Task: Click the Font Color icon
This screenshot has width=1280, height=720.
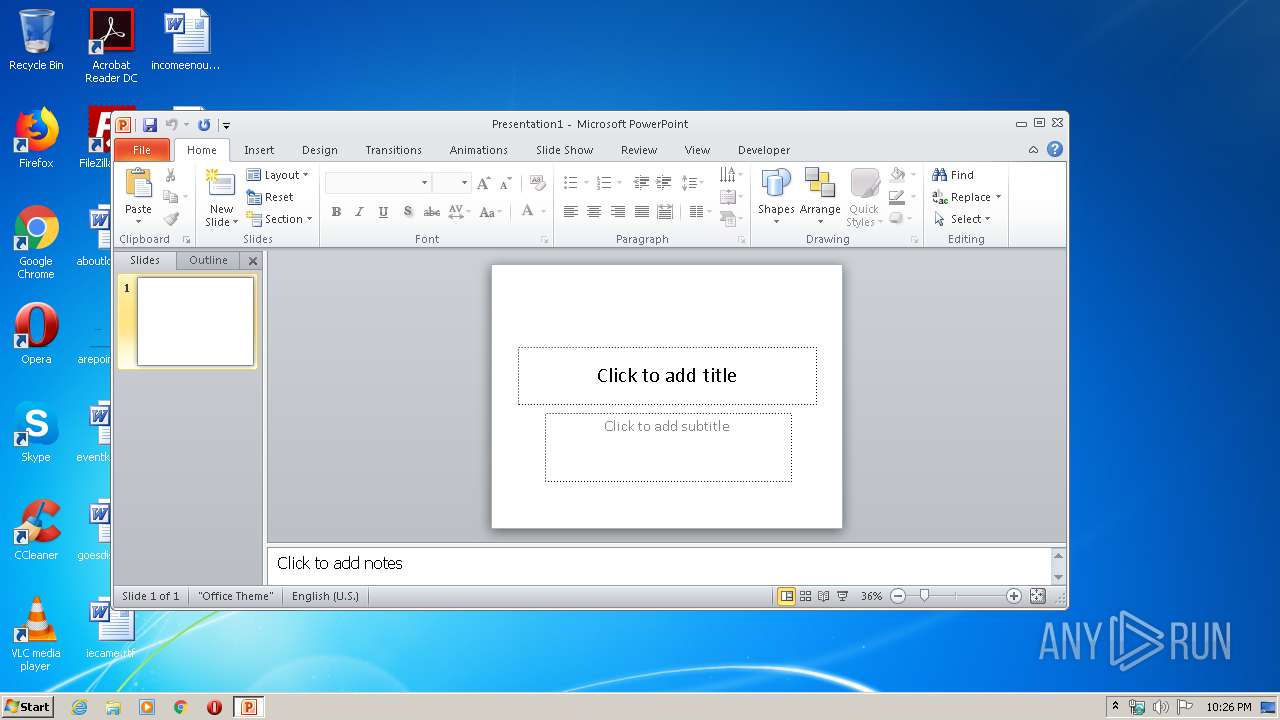Action: pyautogui.click(x=527, y=212)
